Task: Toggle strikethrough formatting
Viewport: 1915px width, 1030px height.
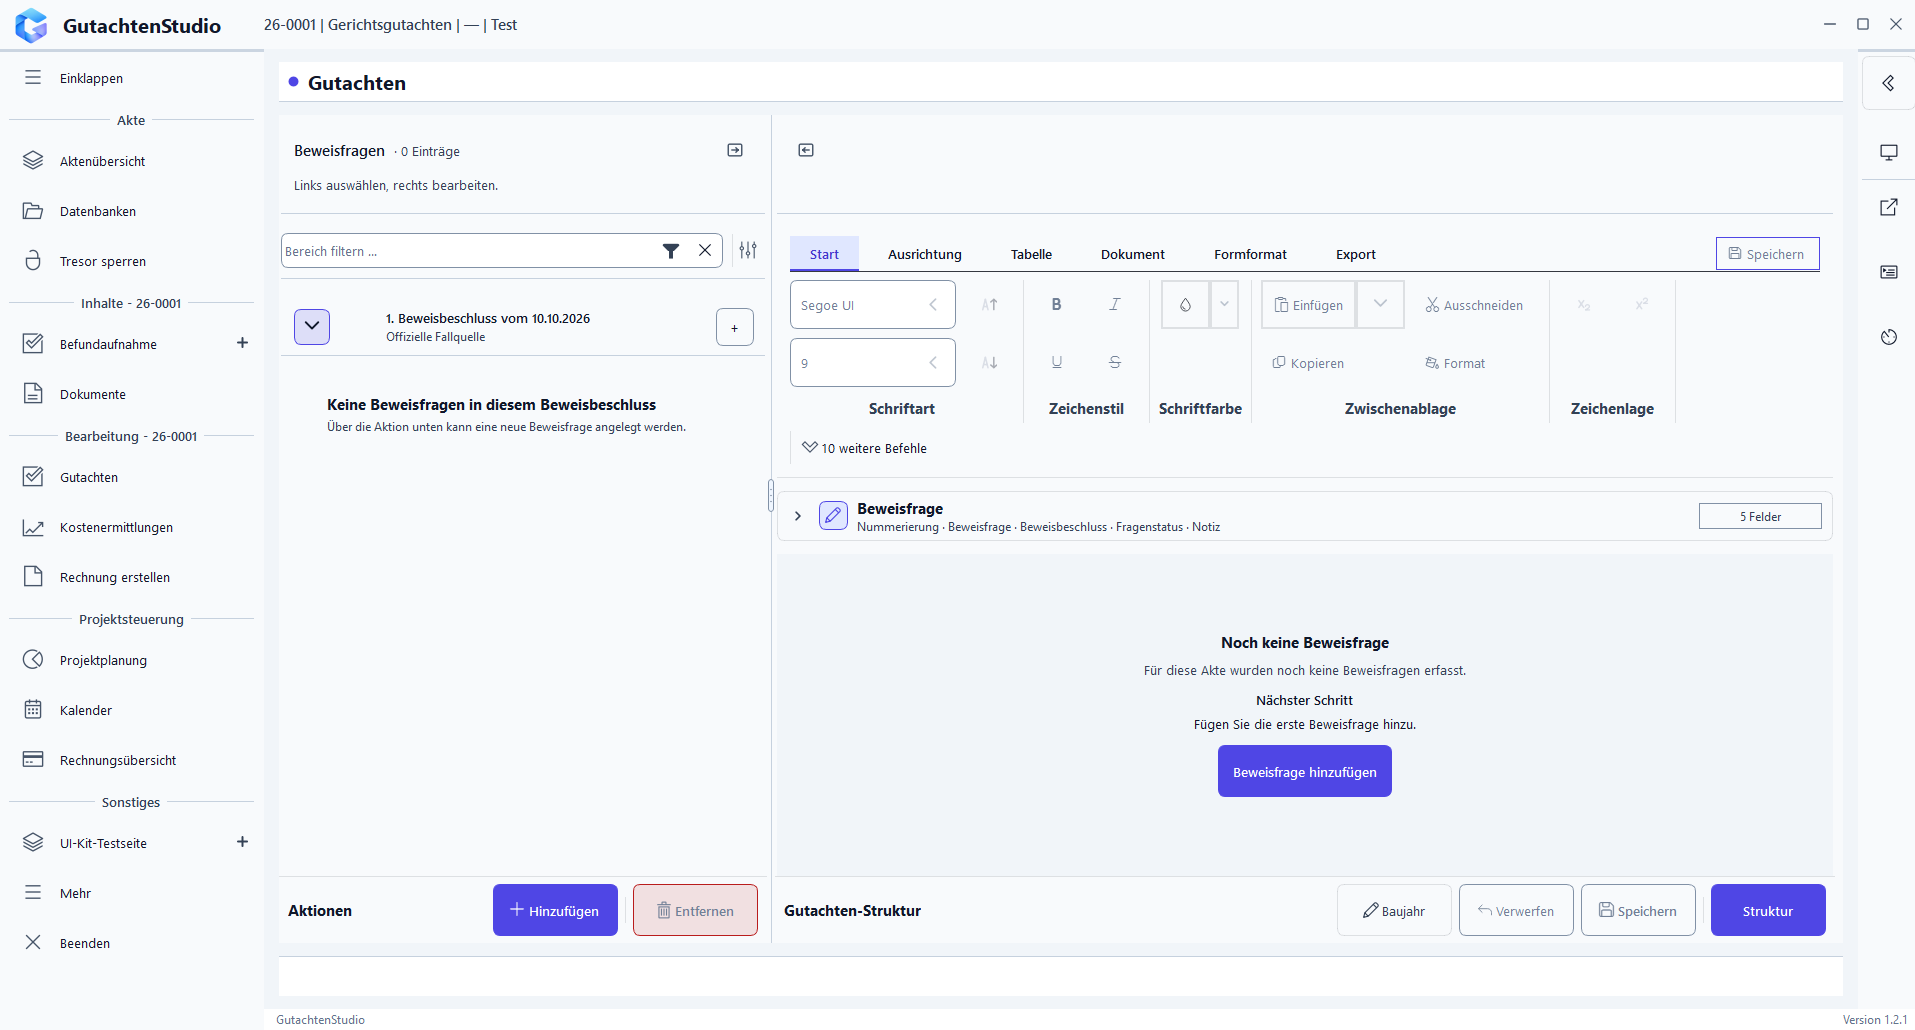Action: click(1114, 362)
